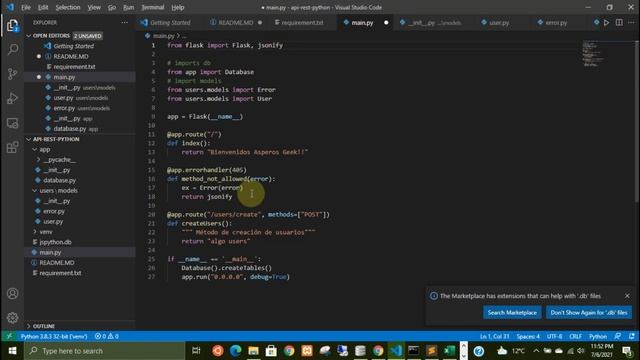Change Spaces: 4 indentation setting
This screenshot has width=640, height=360.
tap(528, 336)
